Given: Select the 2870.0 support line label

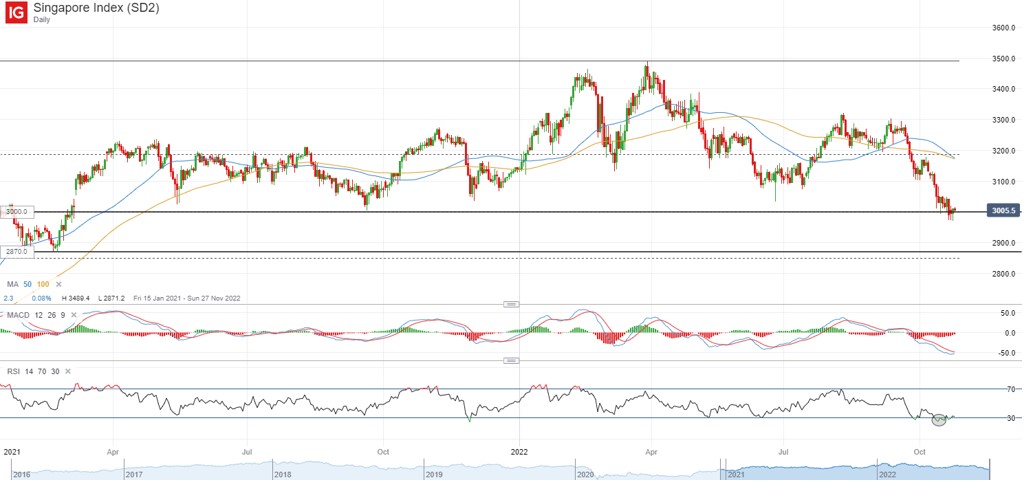Looking at the screenshot, I should [x=16, y=251].
